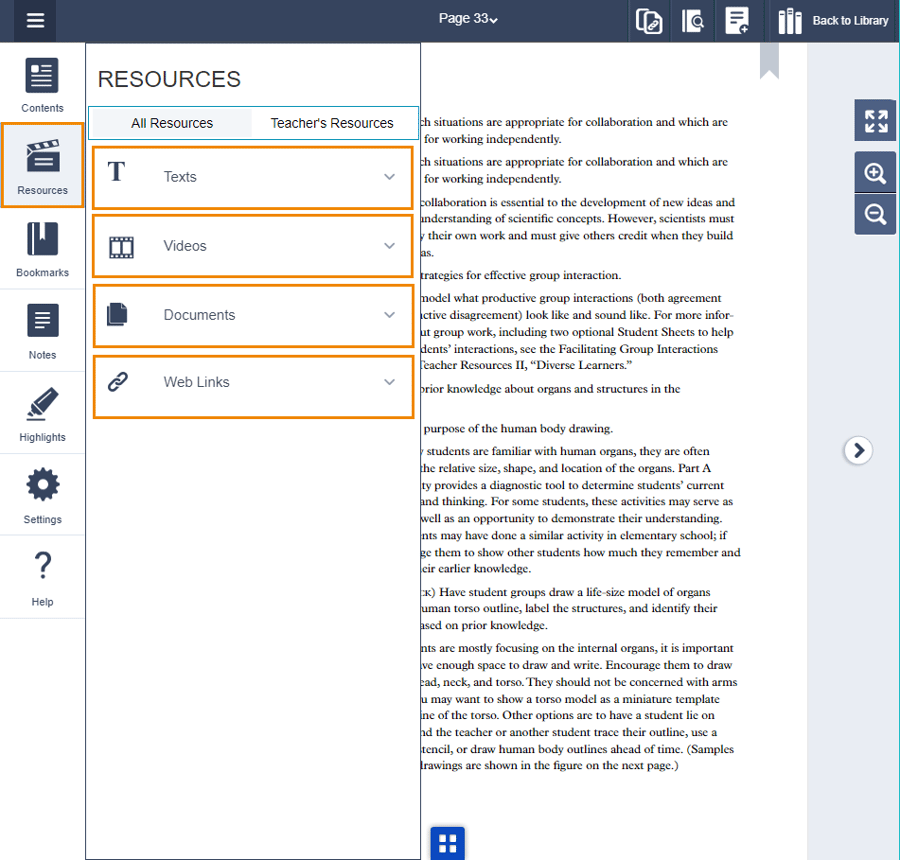This screenshot has height=860, width=900.
Task: Open the Contents panel in sidebar
Action: [x=42, y=84]
